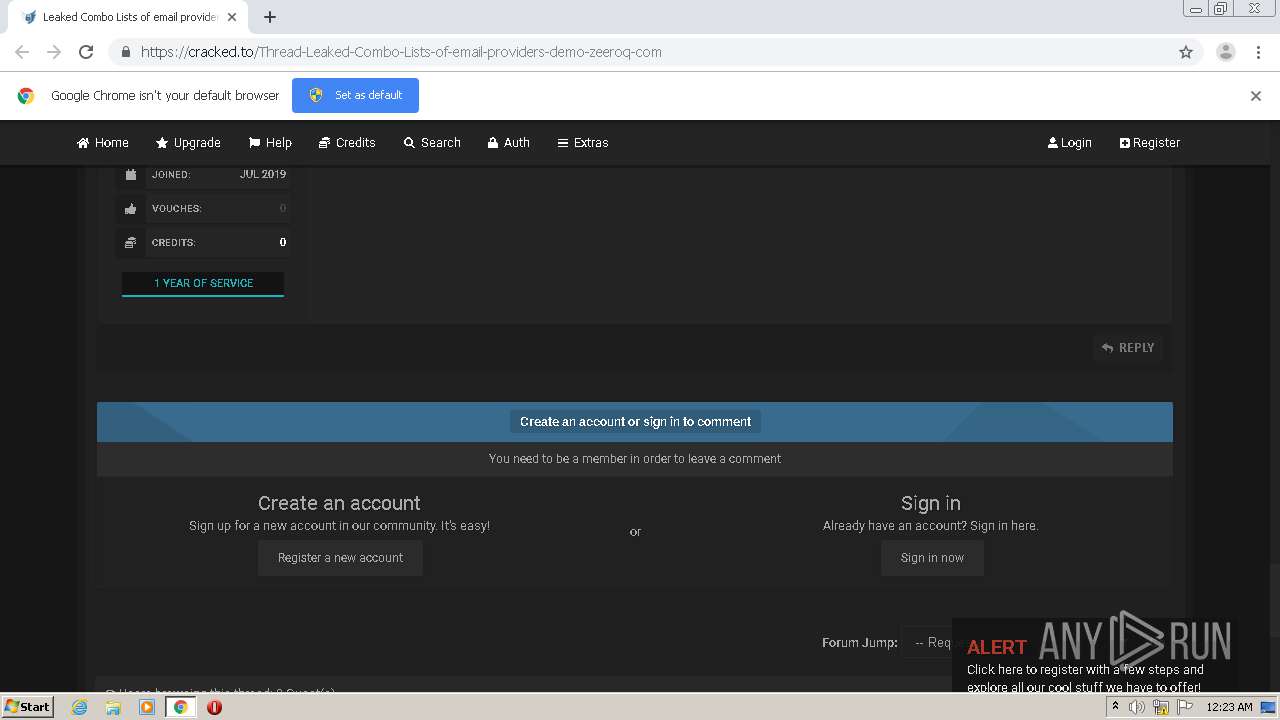Click the network tray icon

[x=1161, y=707]
